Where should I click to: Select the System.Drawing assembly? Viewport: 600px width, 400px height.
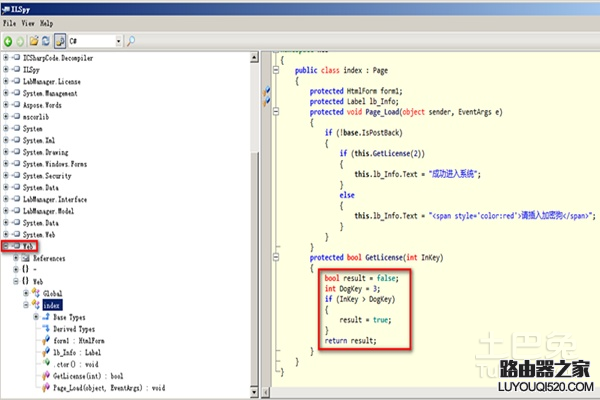[45, 152]
